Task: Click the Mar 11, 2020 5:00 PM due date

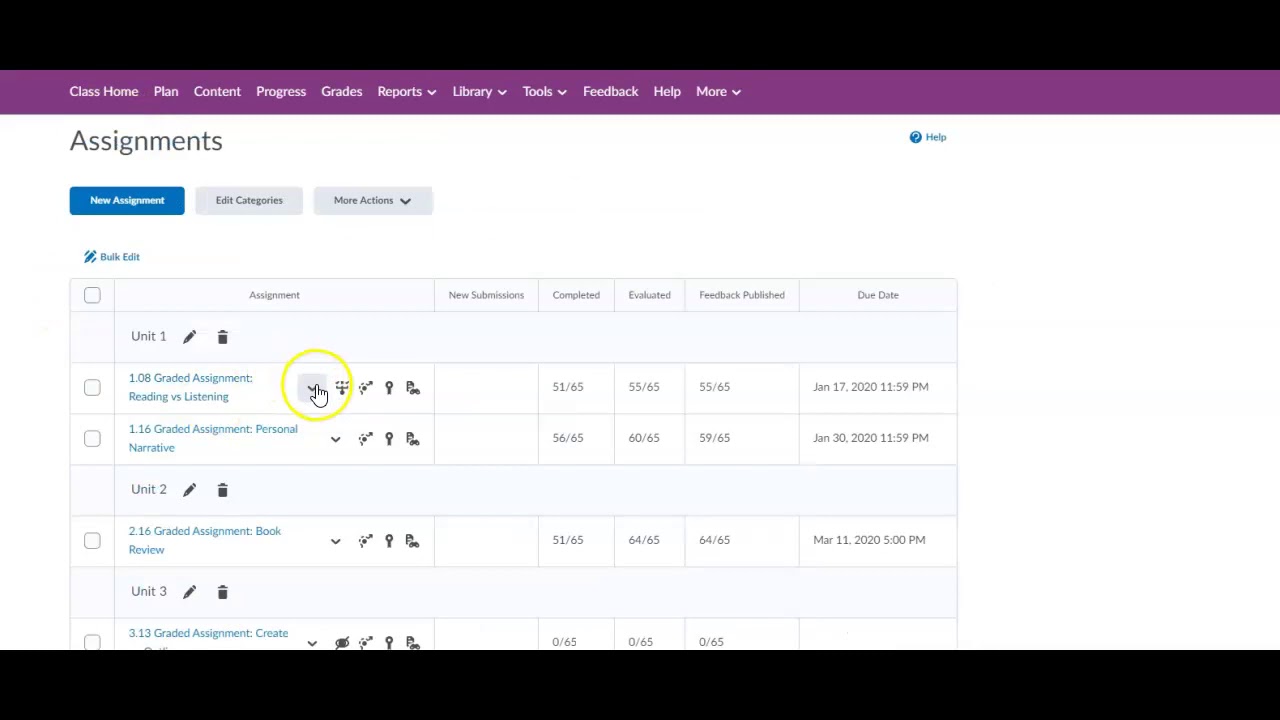Action: (x=869, y=540)
